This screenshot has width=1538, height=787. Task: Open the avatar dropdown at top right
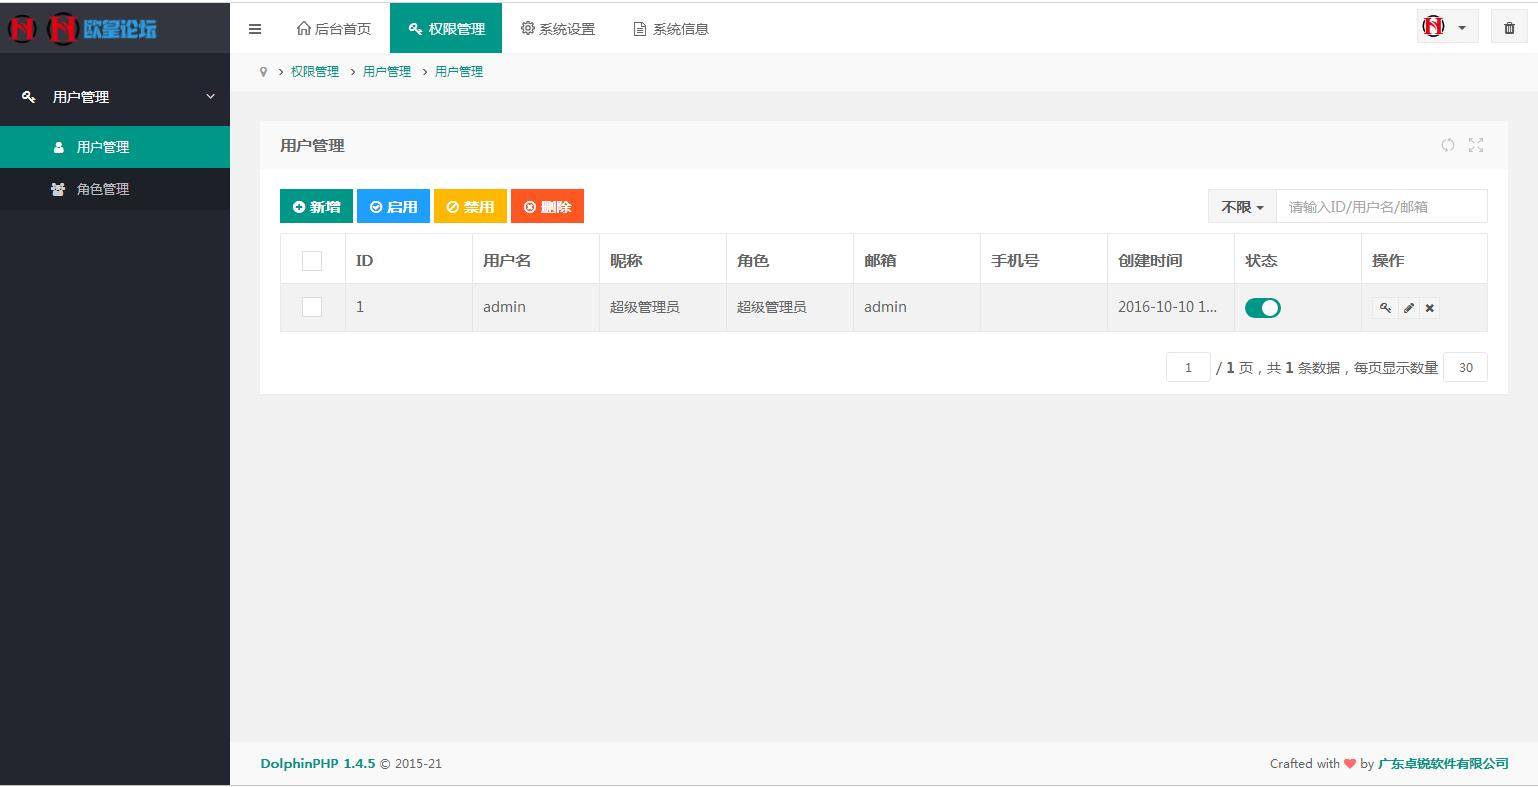tap(1446, 27)
